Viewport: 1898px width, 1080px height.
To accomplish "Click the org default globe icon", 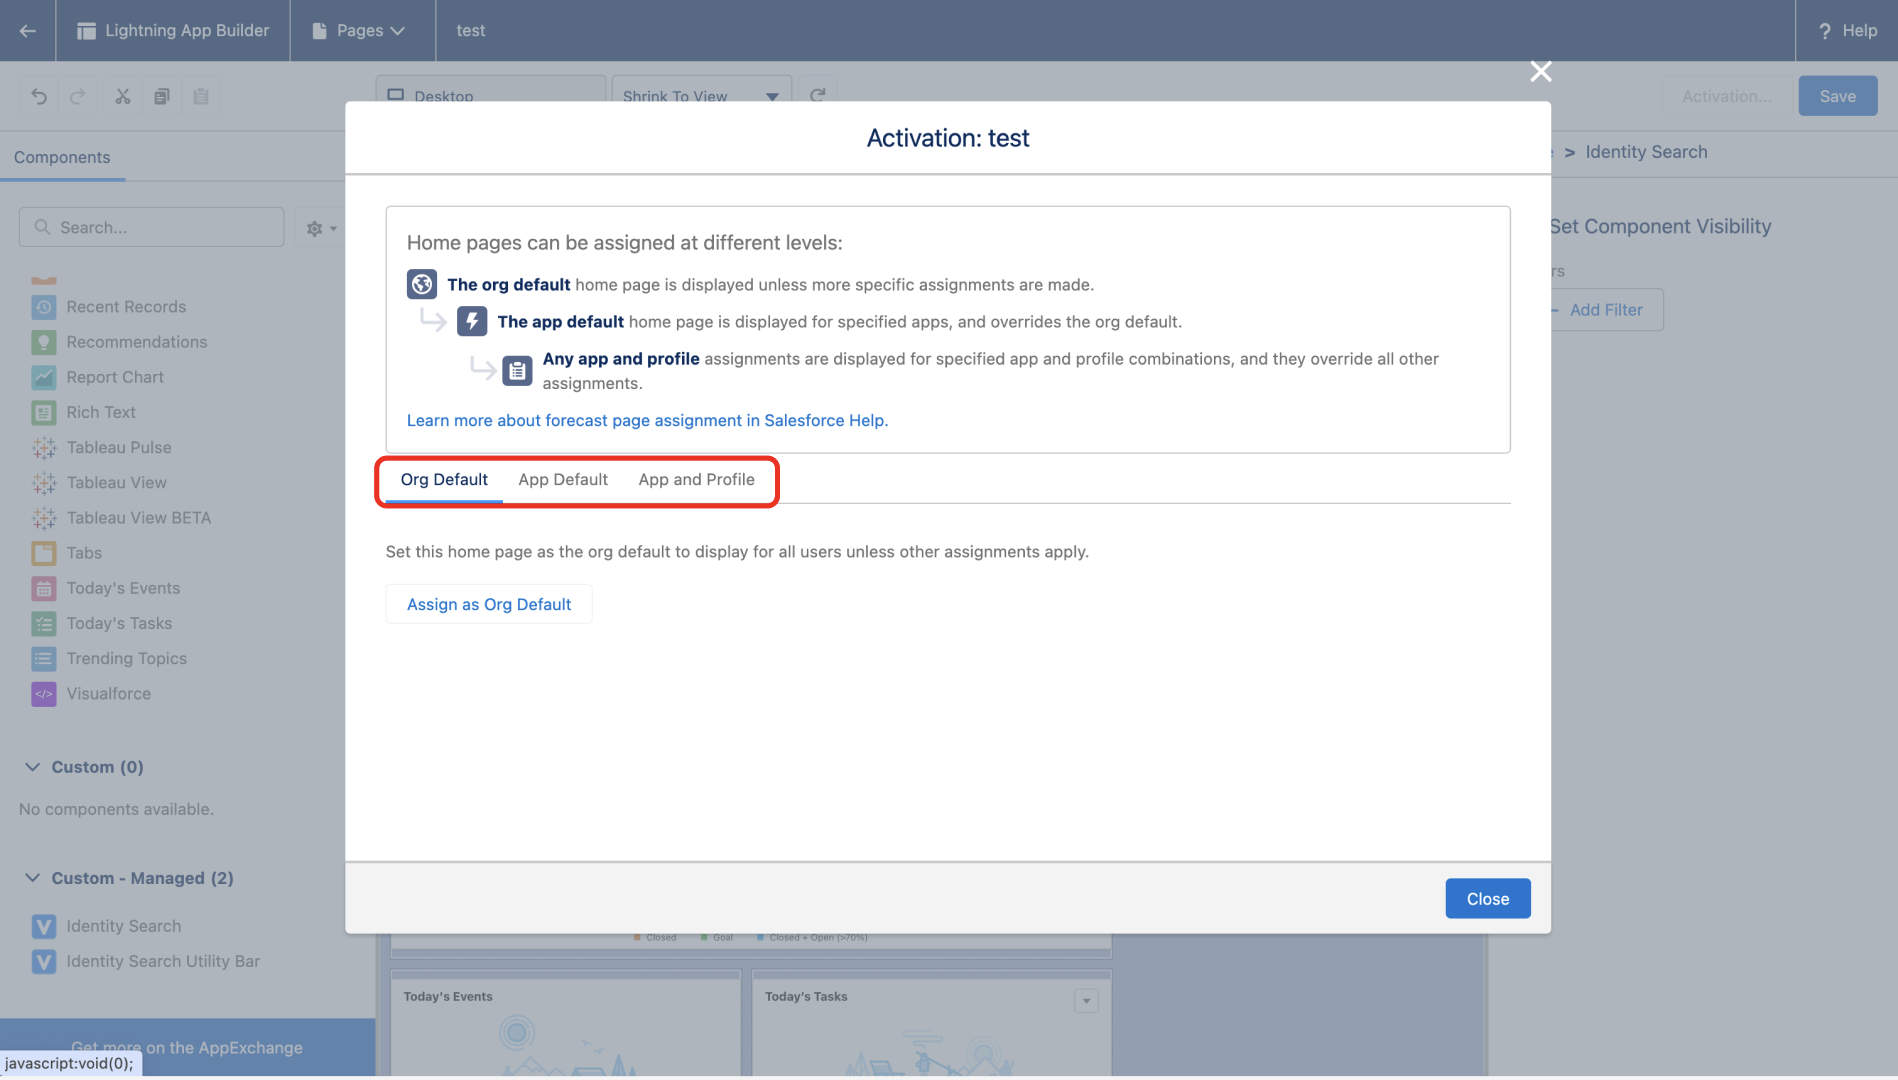I will pos(422,285).
